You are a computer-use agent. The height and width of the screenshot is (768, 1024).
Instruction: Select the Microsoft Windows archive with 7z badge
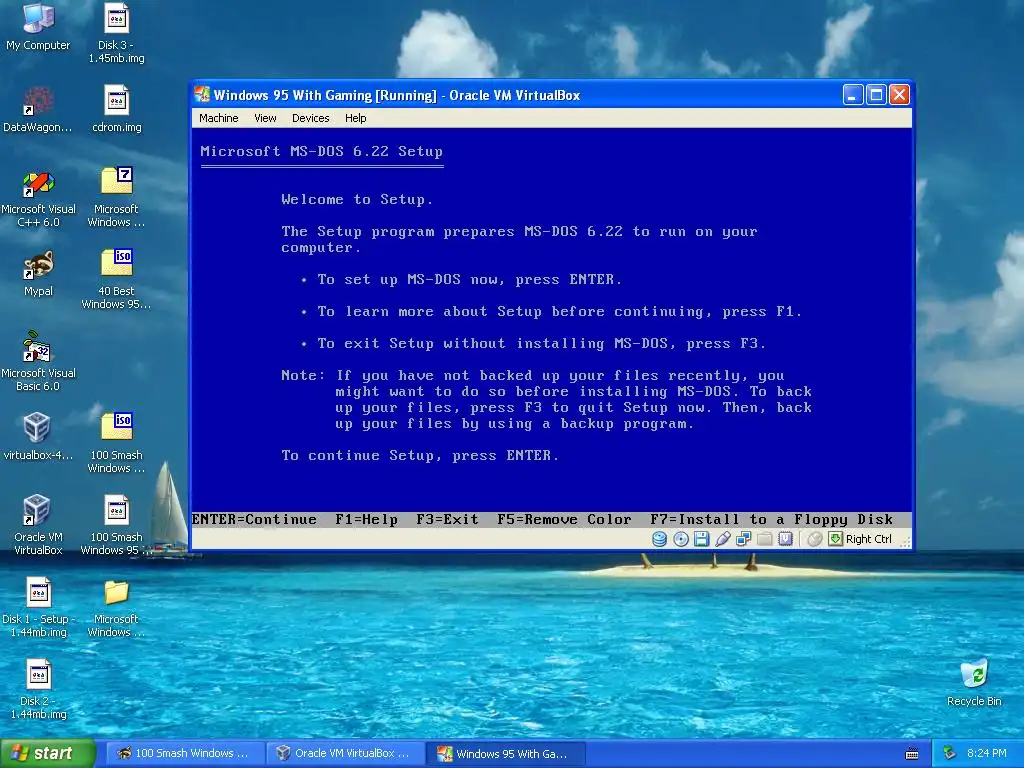[116, 198]
